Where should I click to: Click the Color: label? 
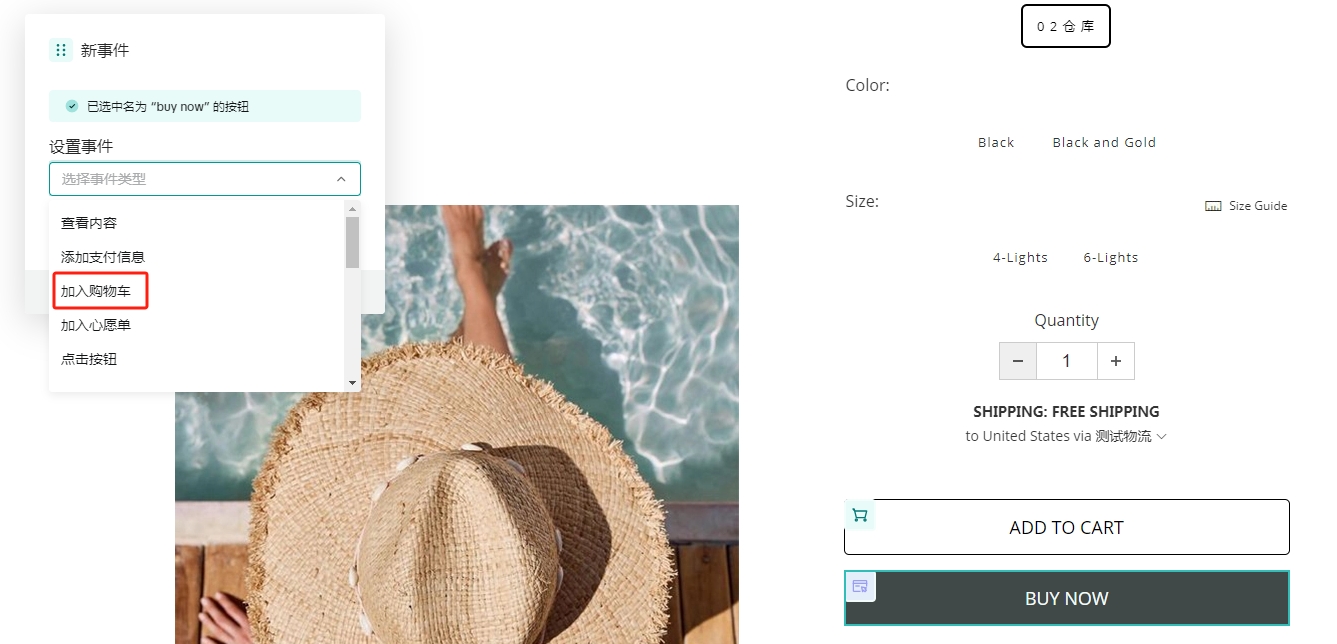868,86
